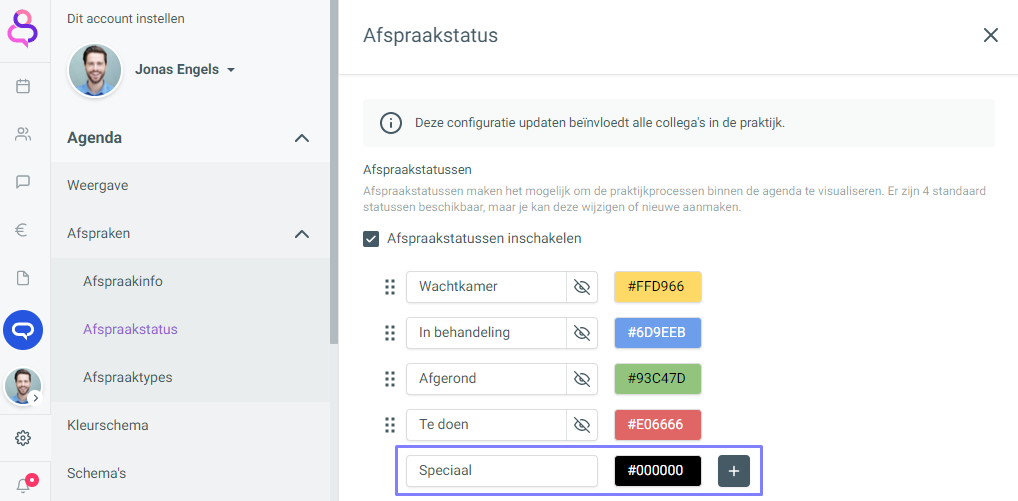Viewport: 1018px width, 501px height.
Task: Open the patients icon in sidebar
Action: 23,134
